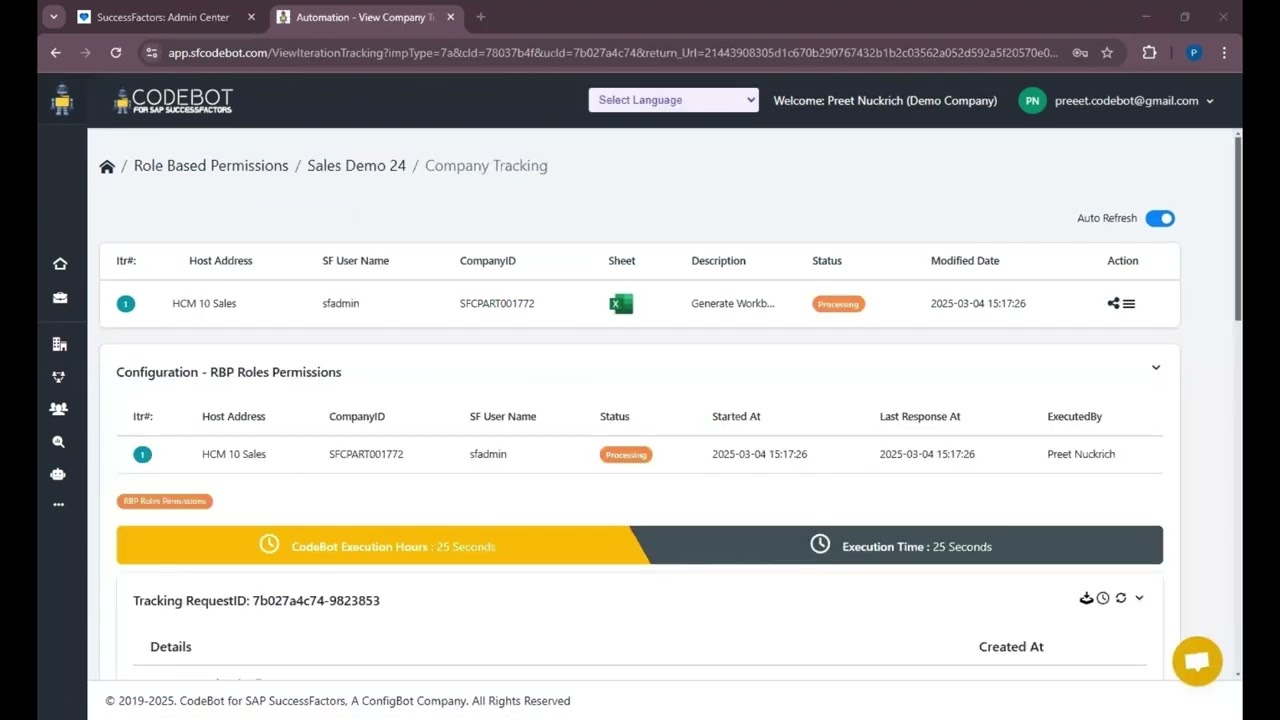Toggle the Auto Refresh switch

point(1160,218)
